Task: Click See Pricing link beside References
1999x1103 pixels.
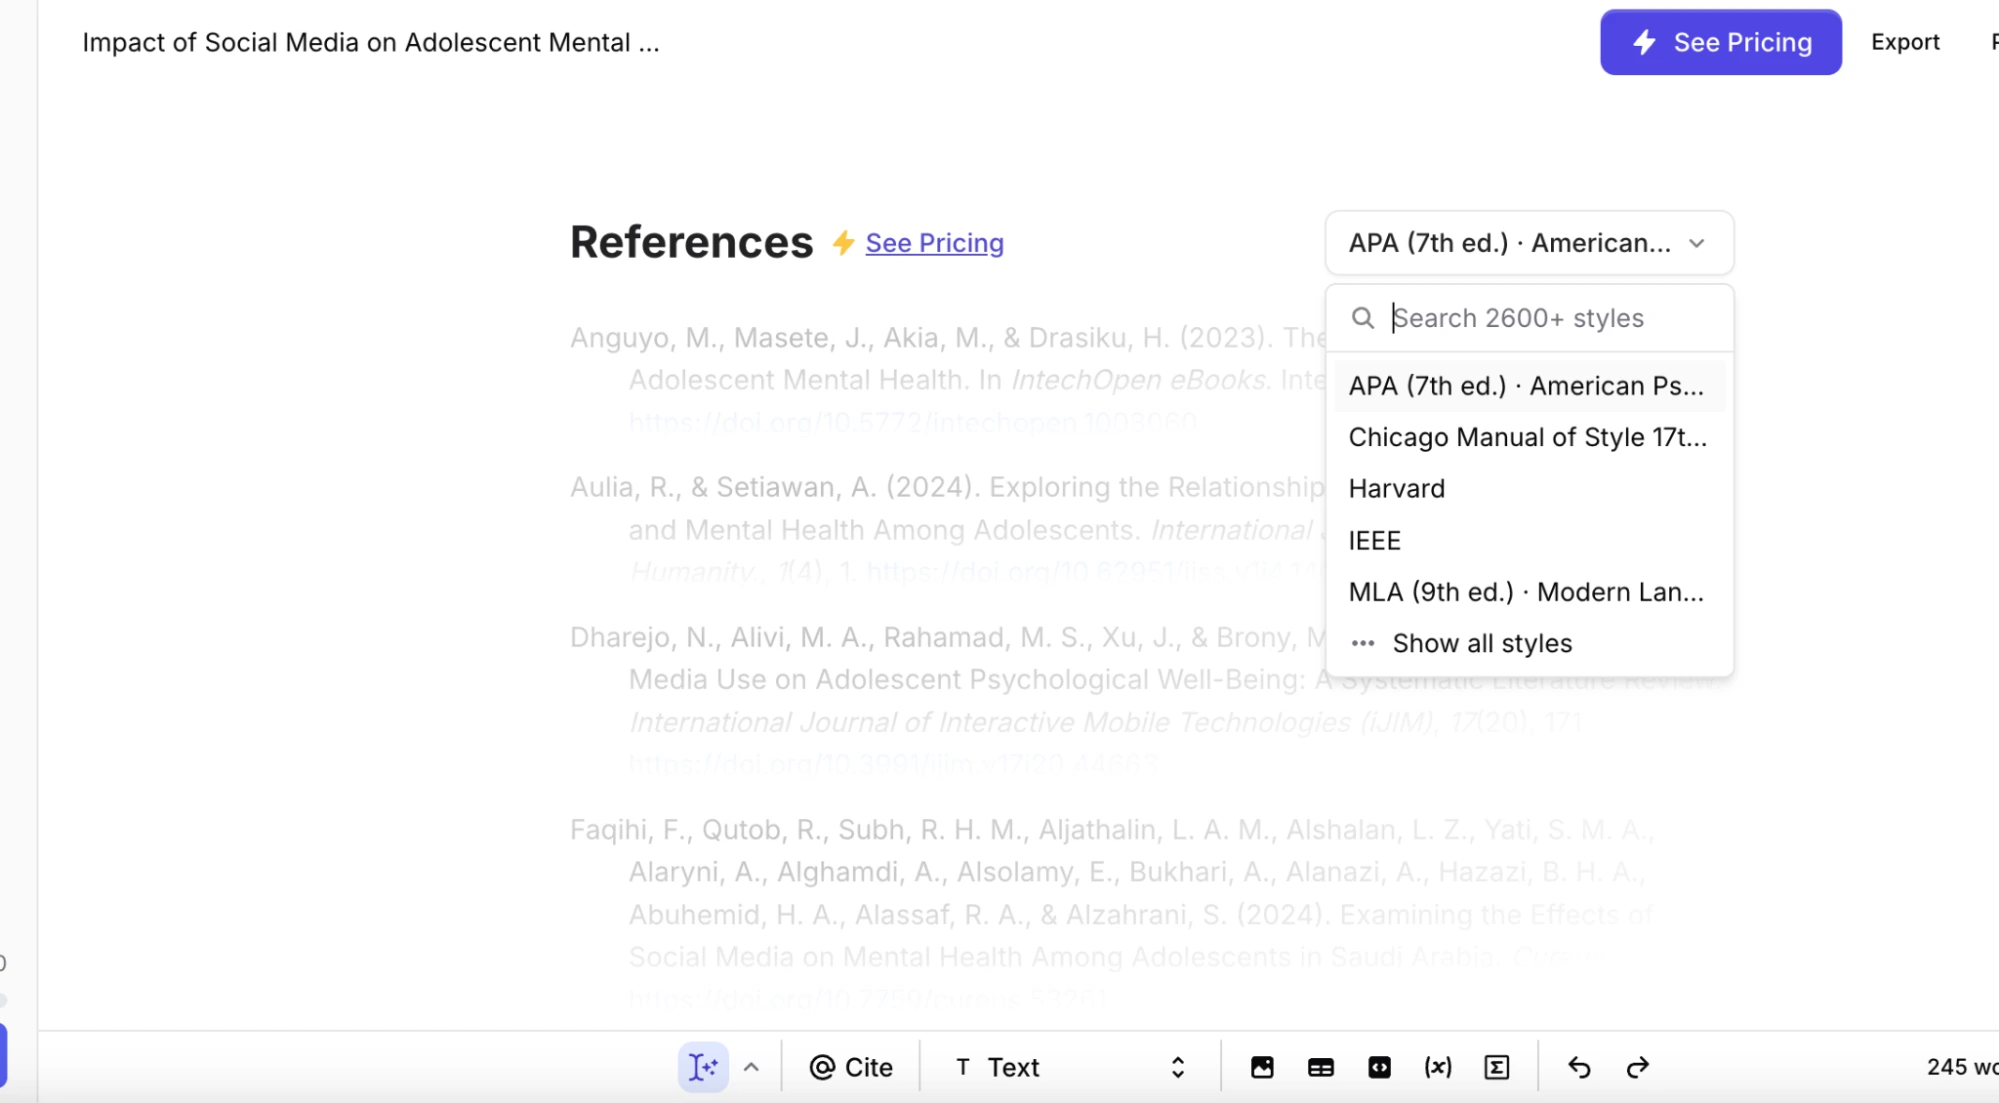Action: tap(934, 243)
